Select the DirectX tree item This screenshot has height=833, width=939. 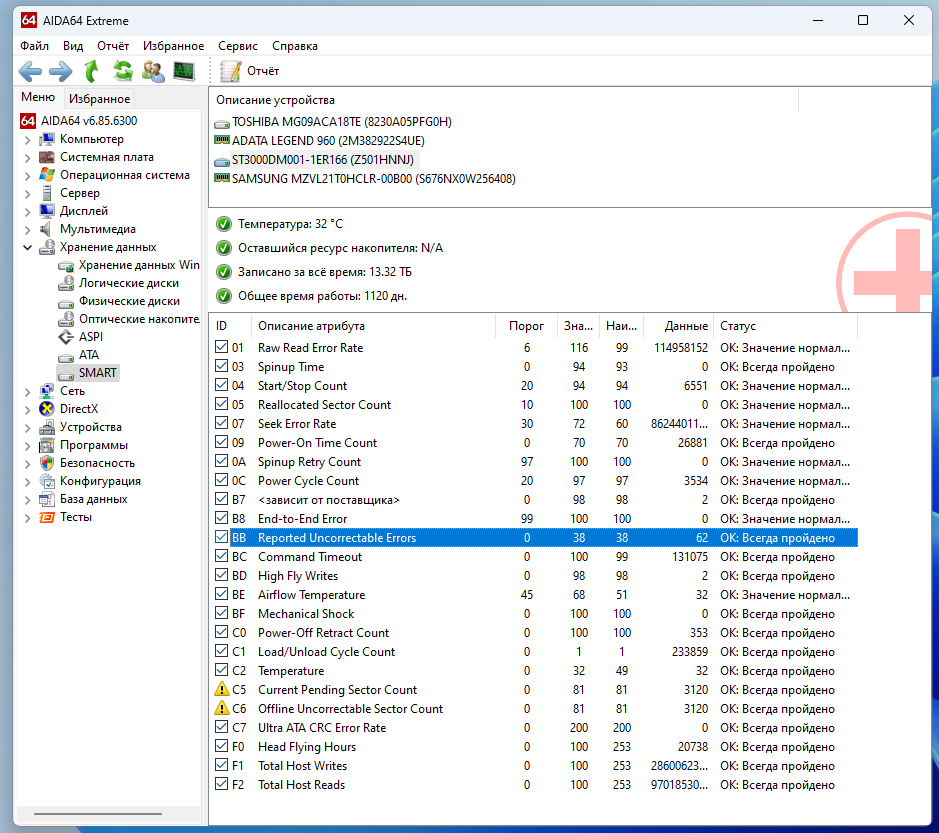(78, 408)
